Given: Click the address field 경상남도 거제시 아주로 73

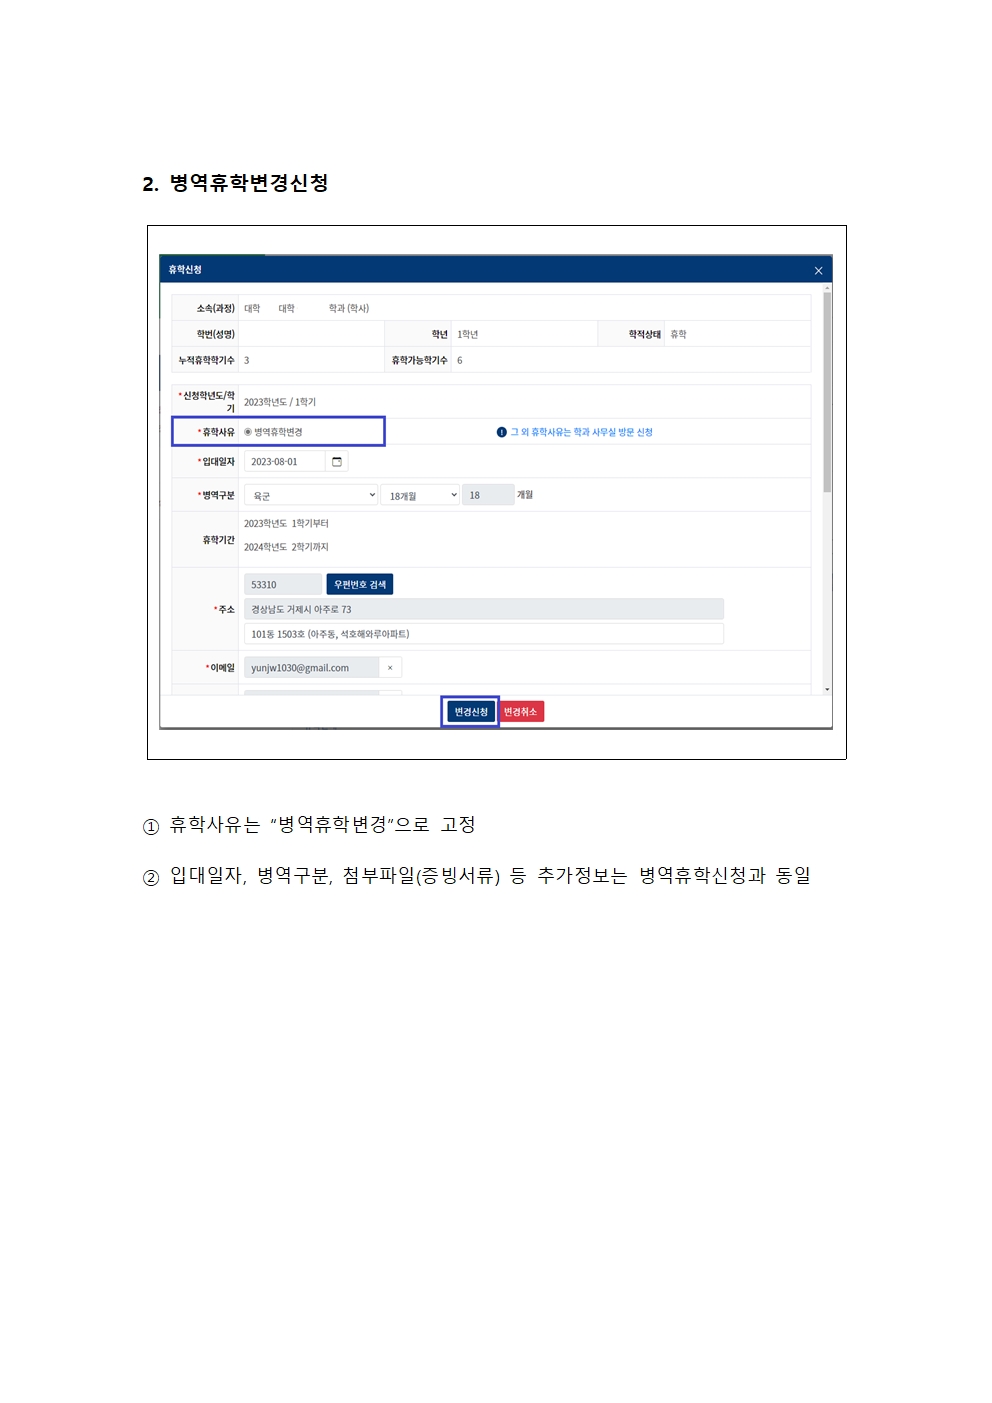Looking at the screenshot, I should pos(484,609).
